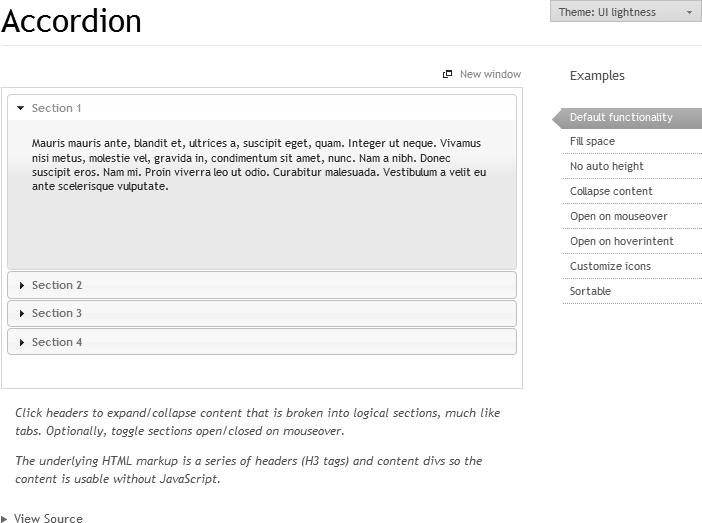Click the Accordion page heading

point(71,21)
